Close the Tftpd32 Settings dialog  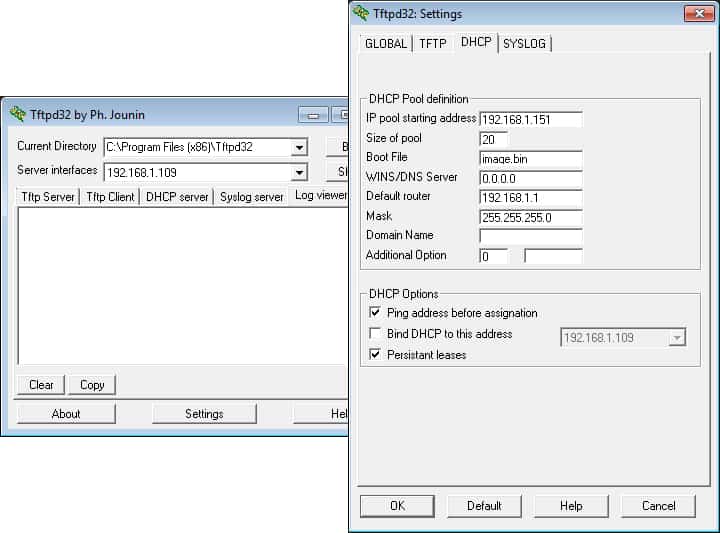(x=697, y=13)
